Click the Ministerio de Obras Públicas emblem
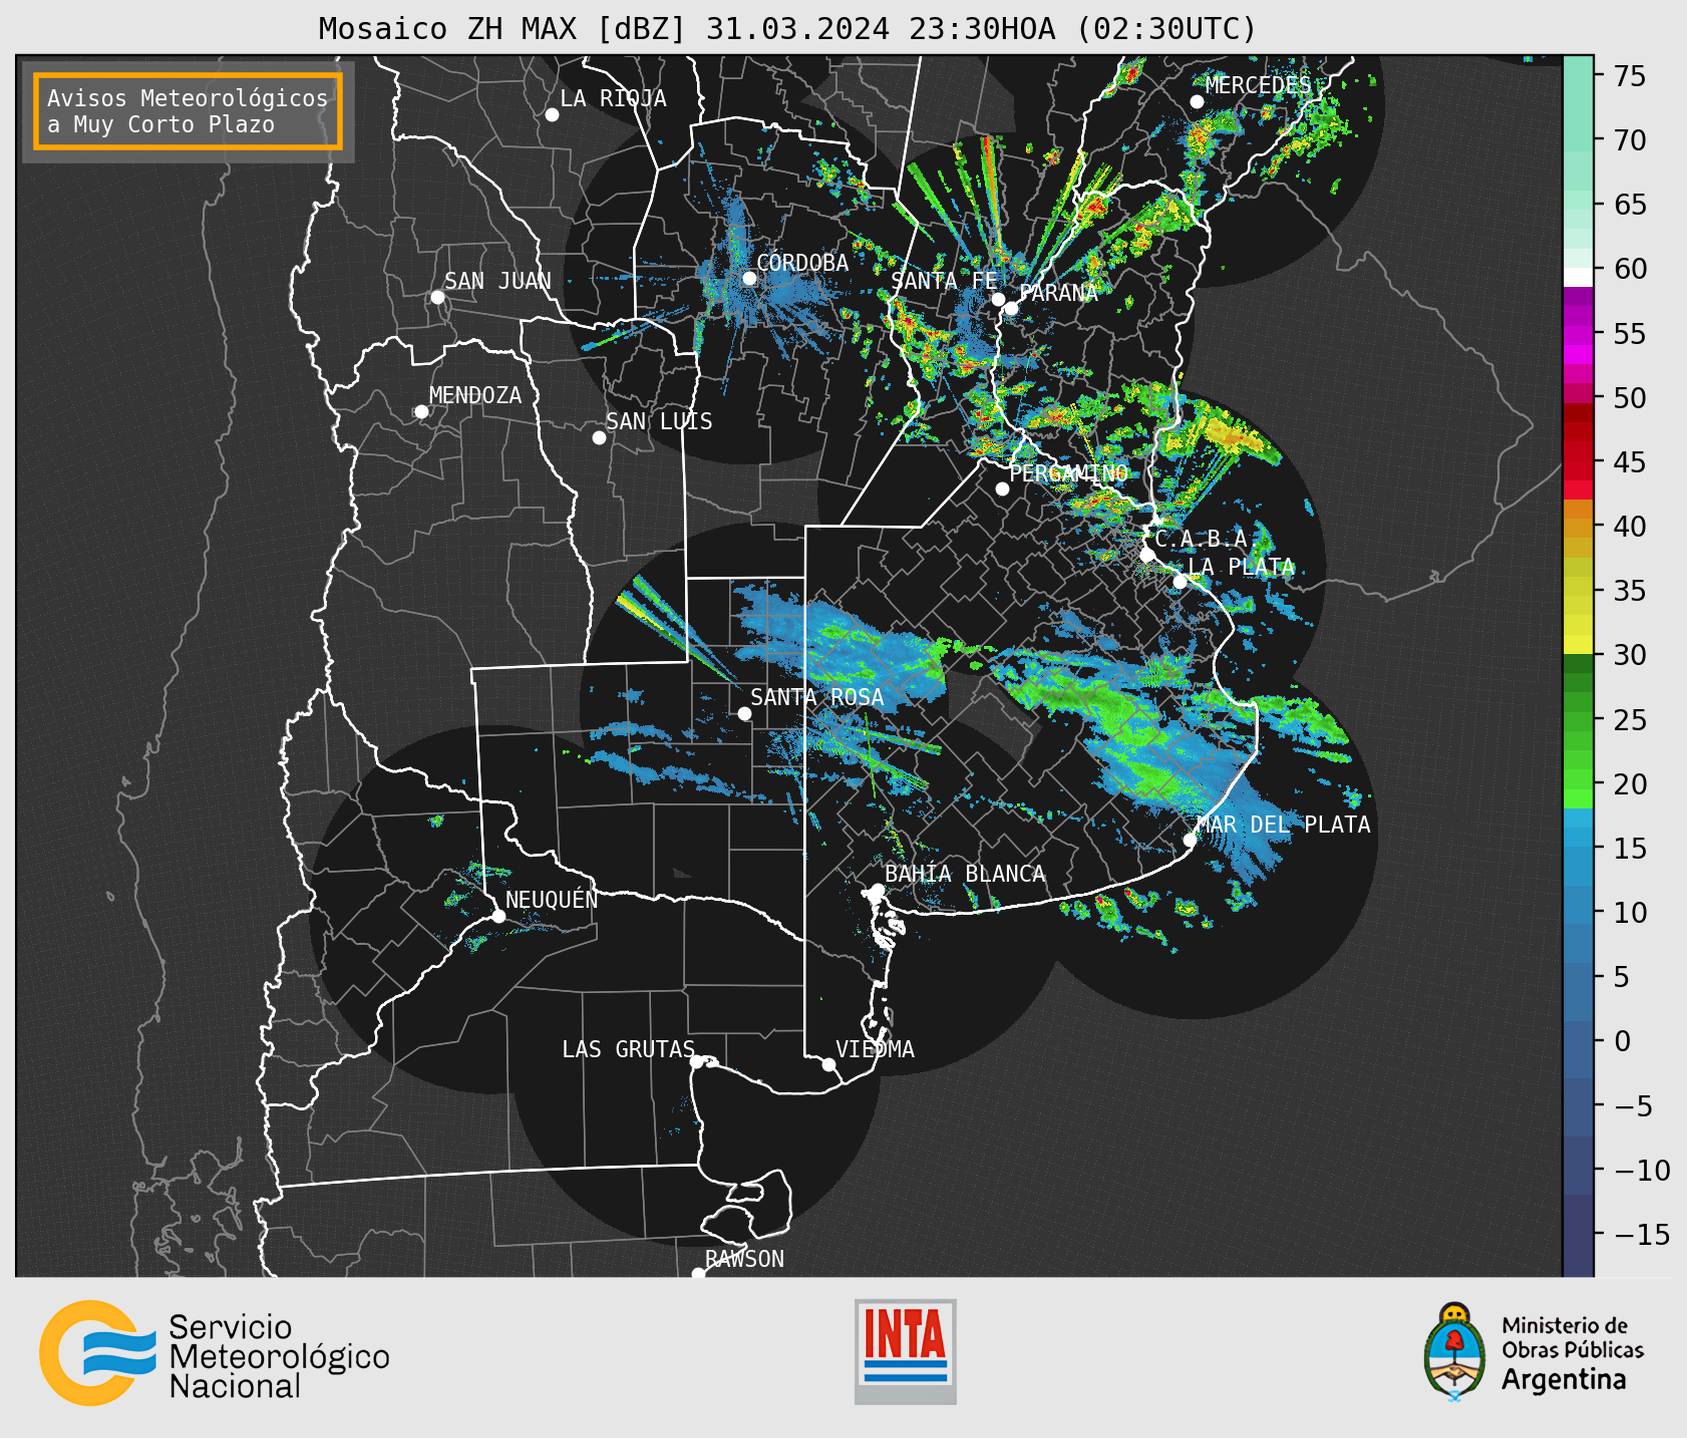1687x1438 pixels. [1456, 1351]
